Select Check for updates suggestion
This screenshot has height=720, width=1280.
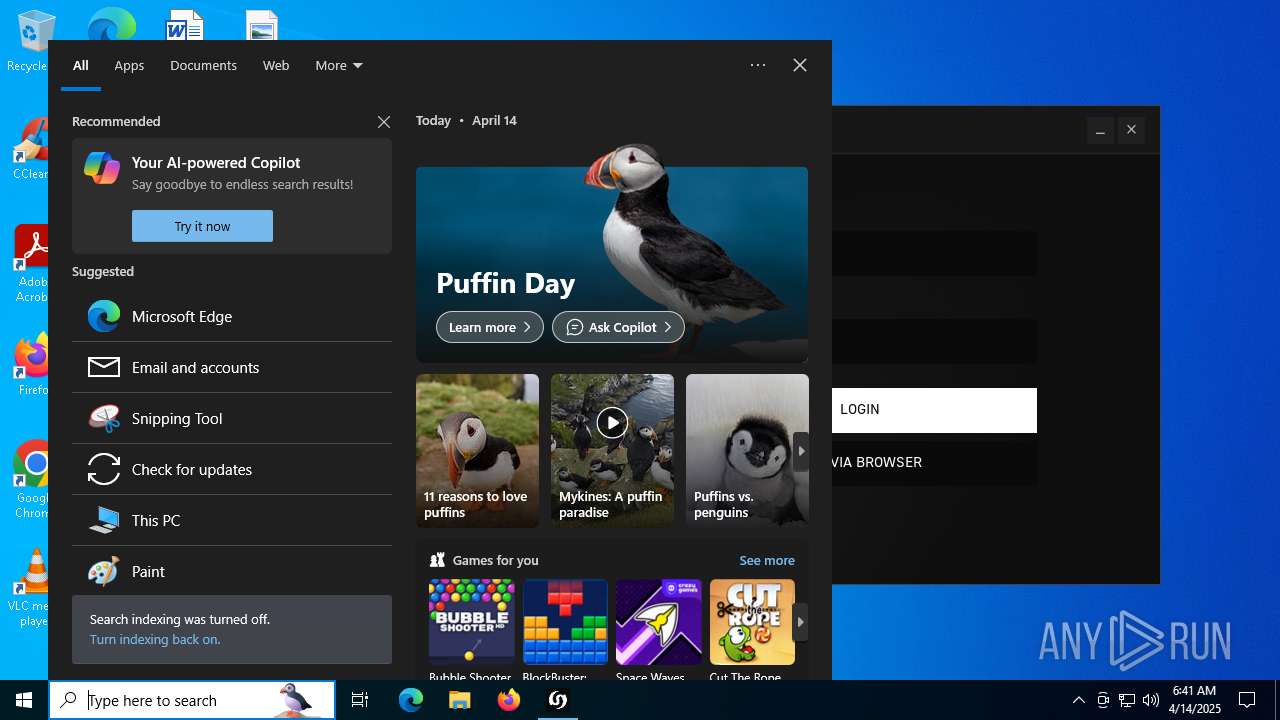point(232,469)
